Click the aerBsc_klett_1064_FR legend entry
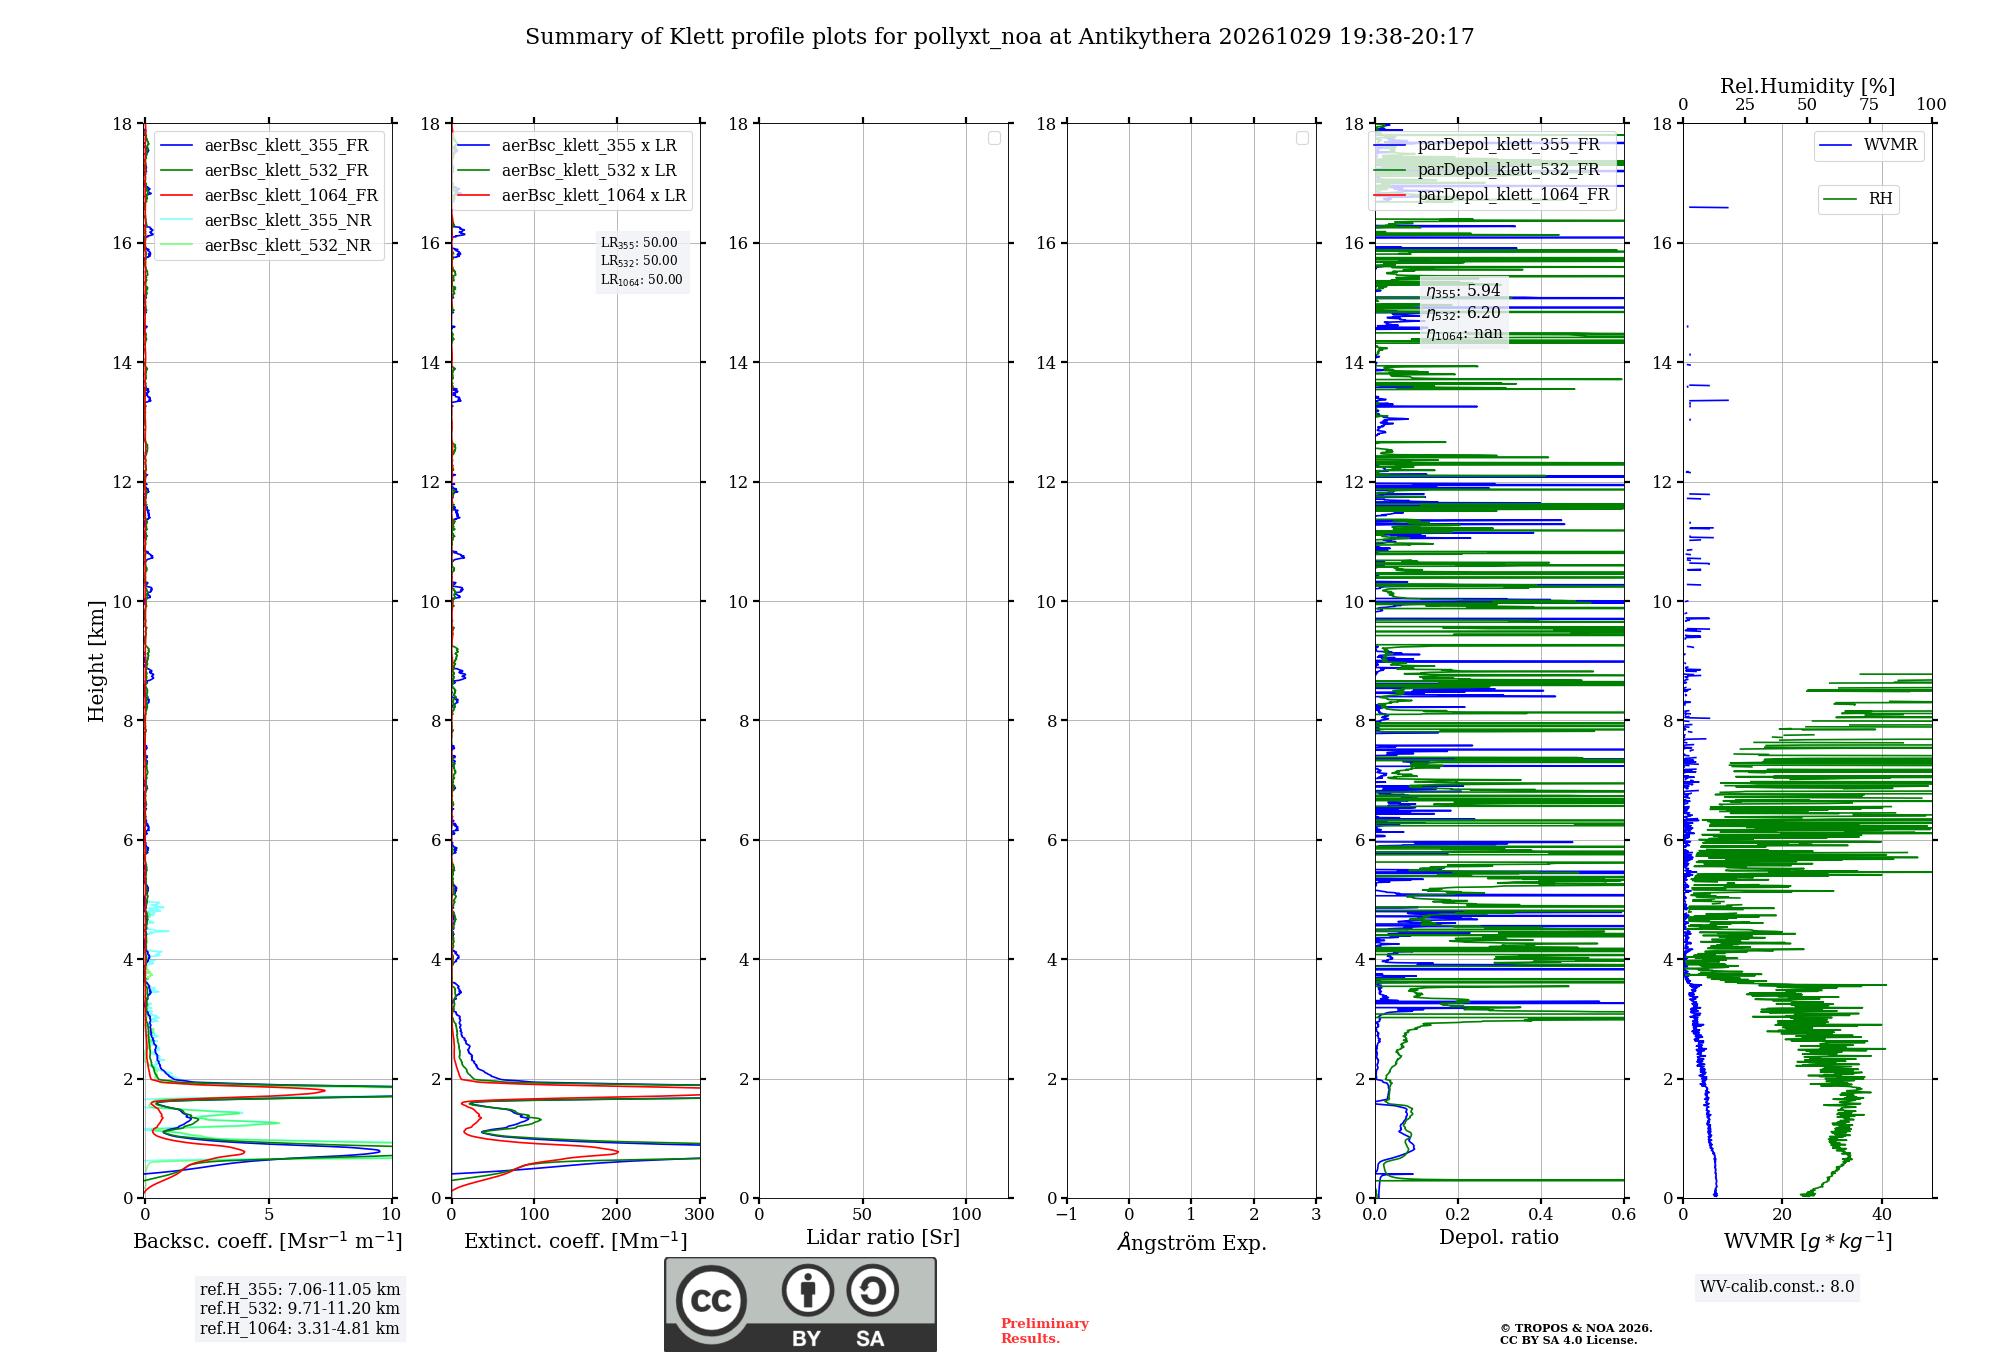2000x1360 pixels. [x=269, y=196]
